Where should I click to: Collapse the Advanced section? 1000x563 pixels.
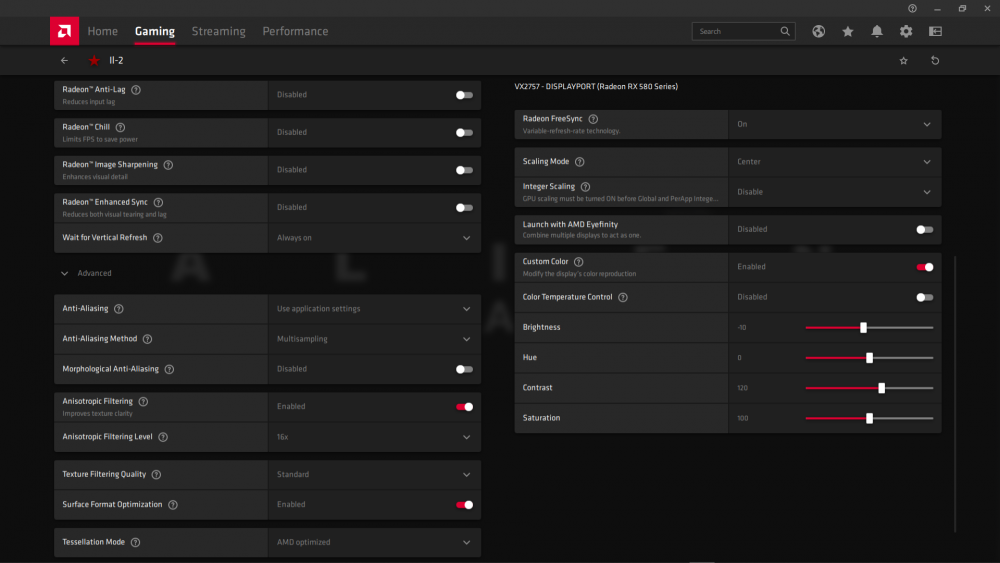[66, 273]
